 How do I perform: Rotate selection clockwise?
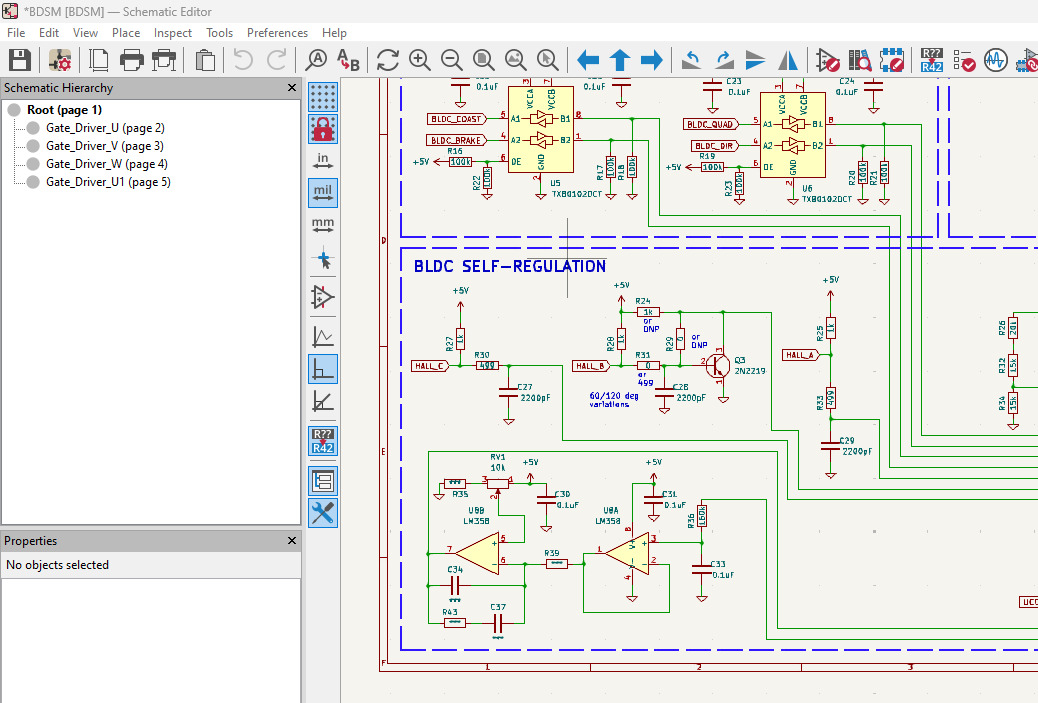(724, 60)
